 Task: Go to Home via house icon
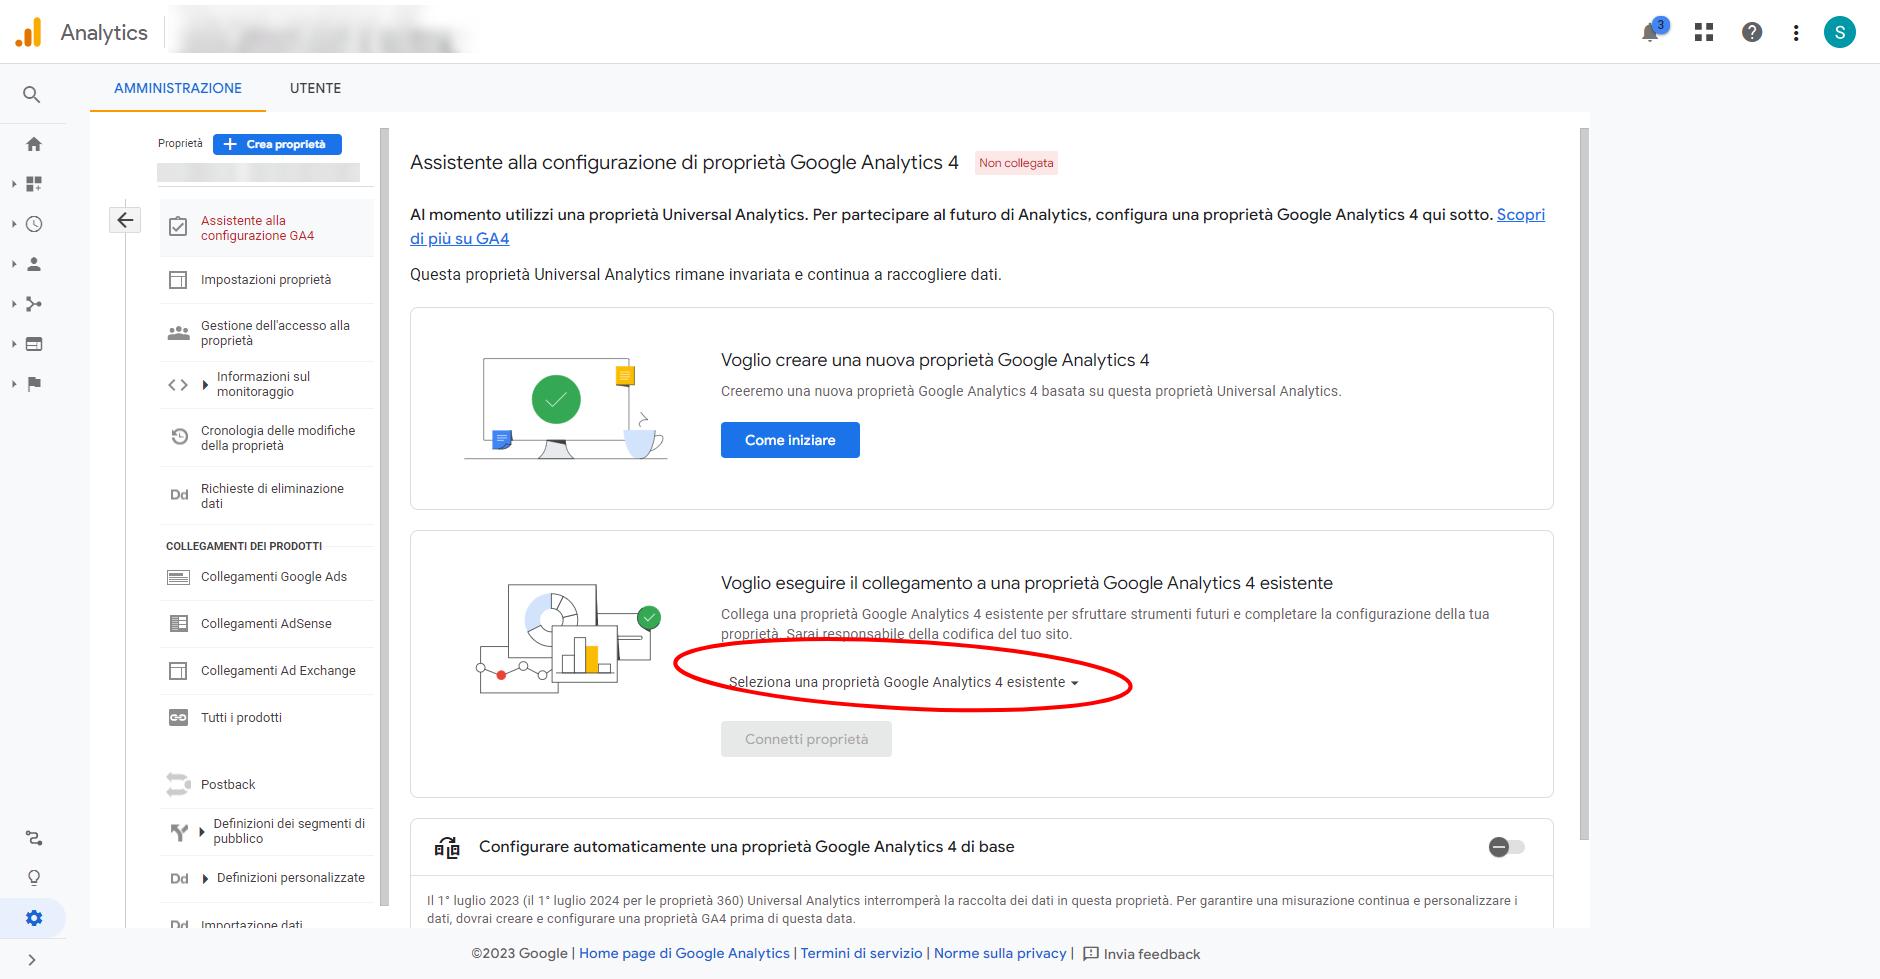(34, 144)
